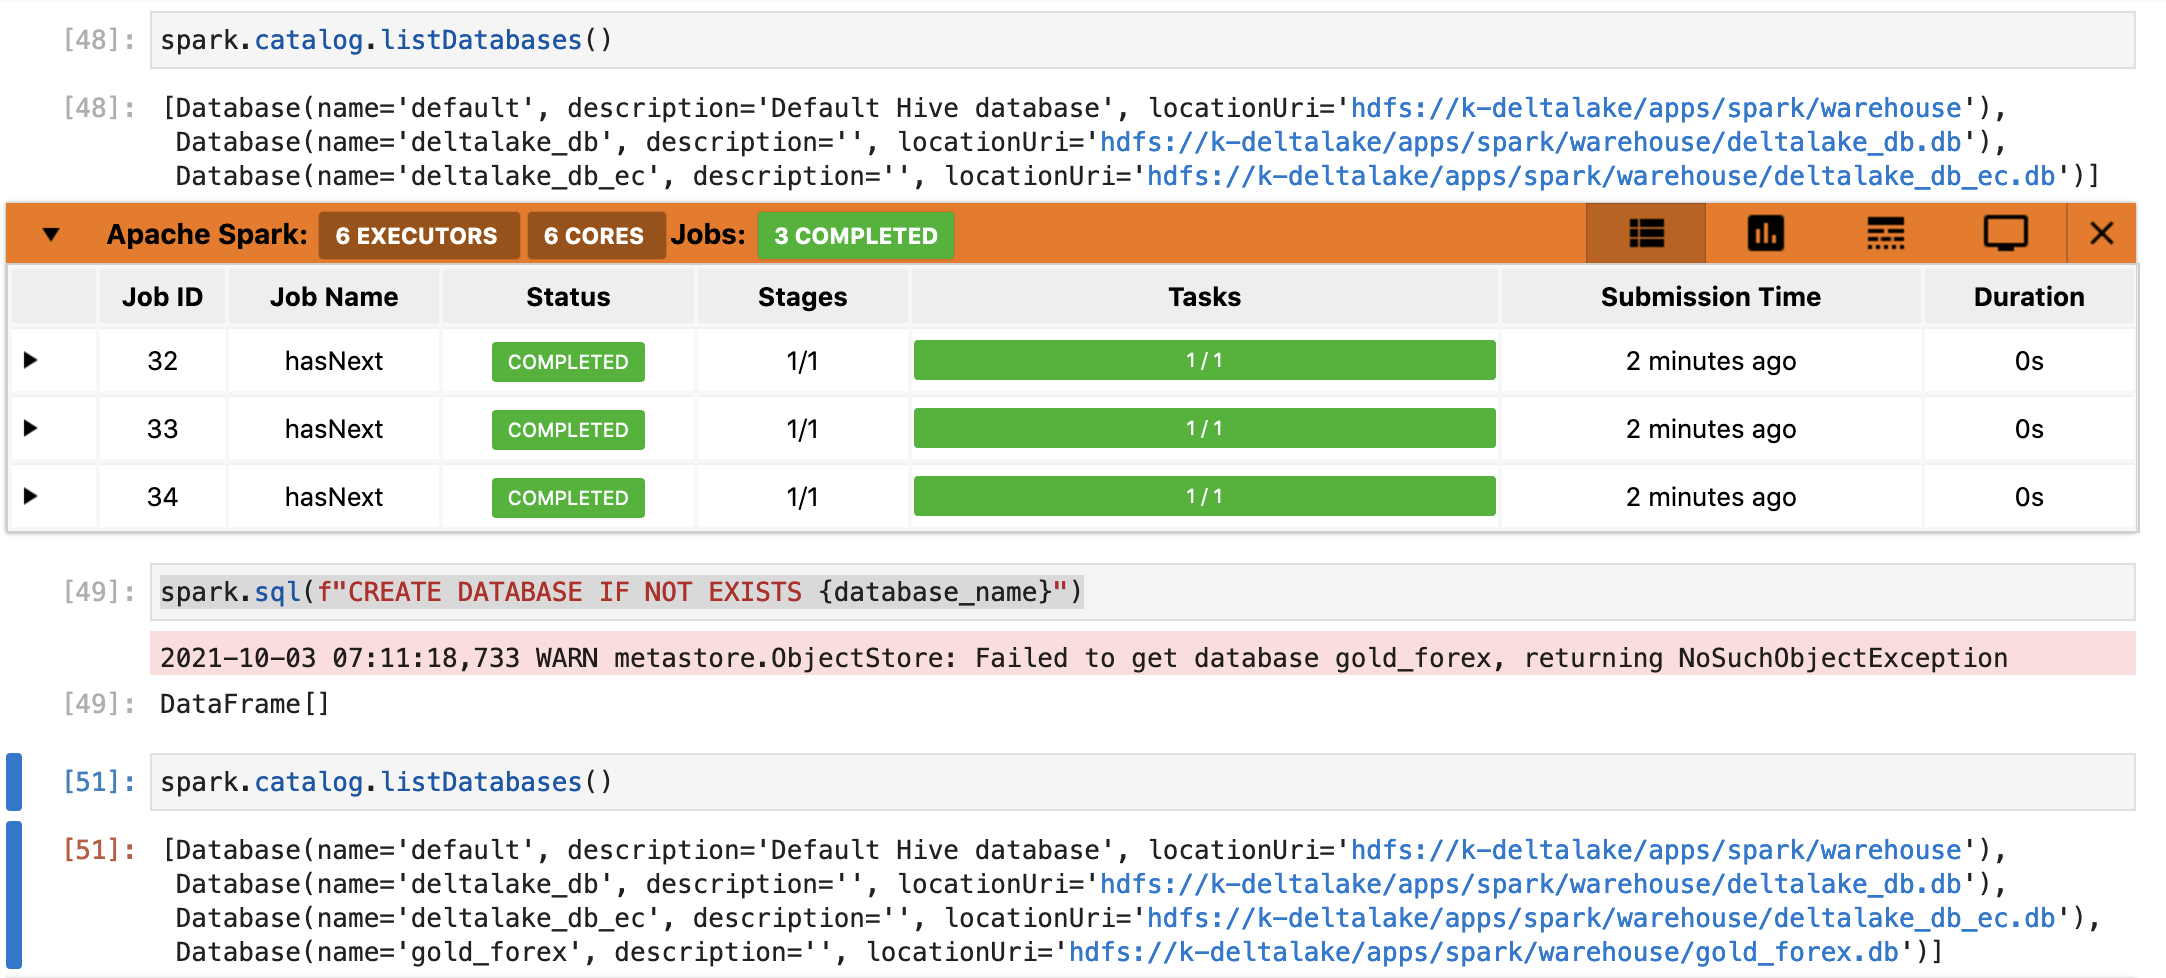
Task: Click inside cell 48 code input
Action: tap(1142, 40)
